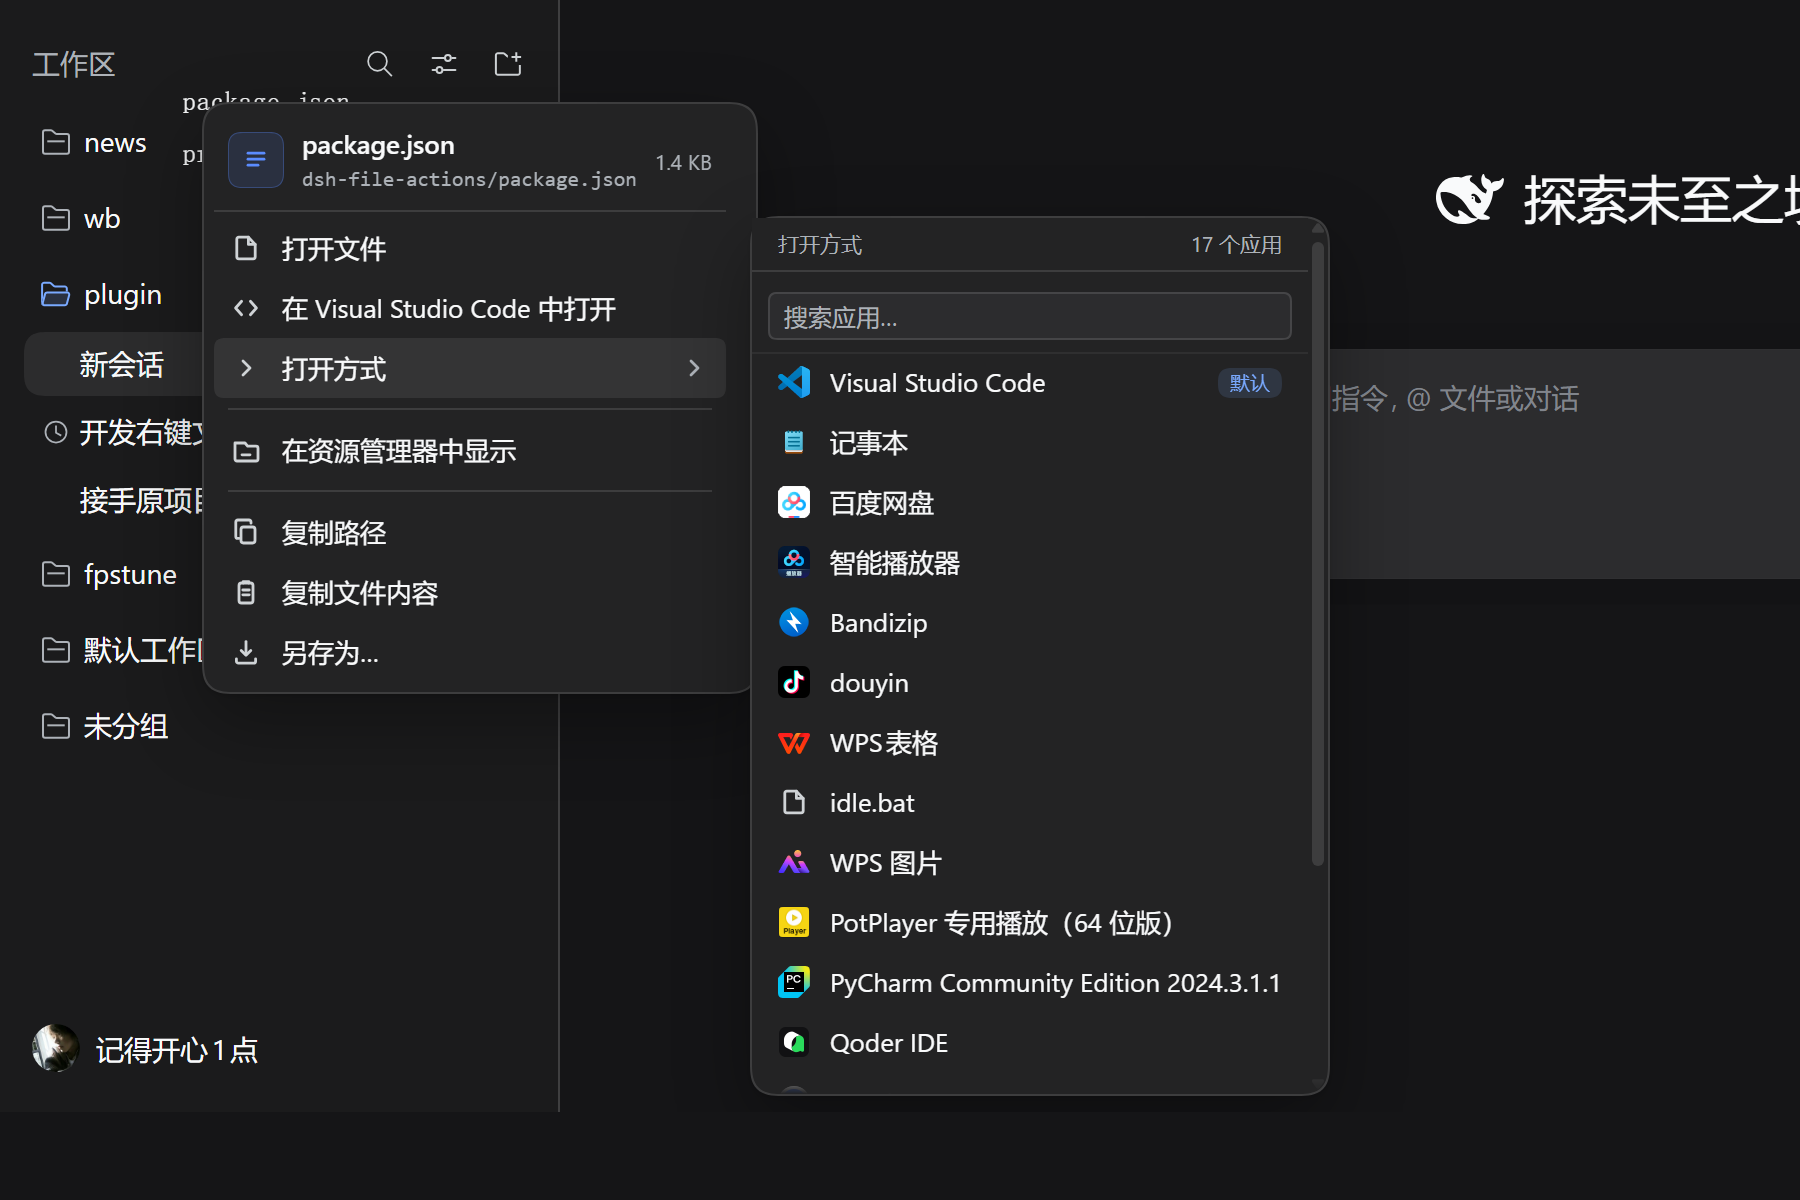Select 在资源管理器中显示 menu entry

(470, 451)
